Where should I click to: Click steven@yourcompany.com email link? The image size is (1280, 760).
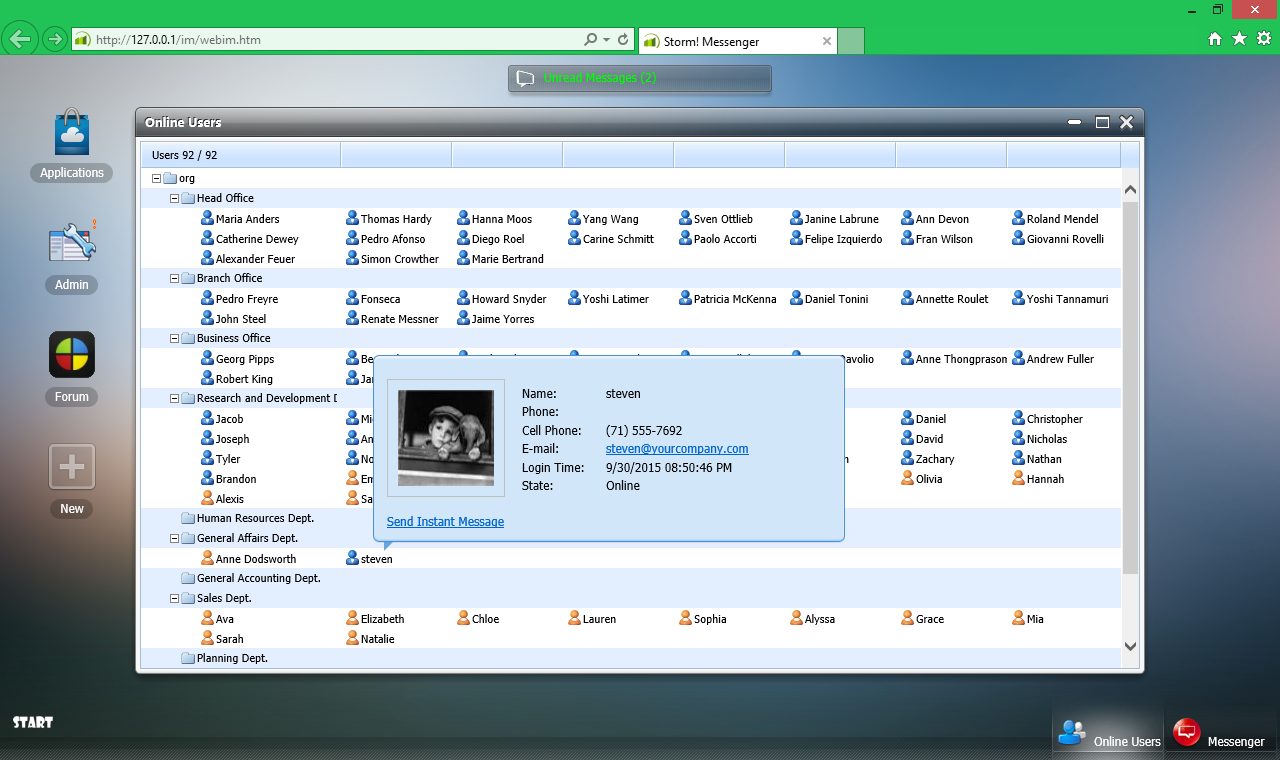click(677, 449)
